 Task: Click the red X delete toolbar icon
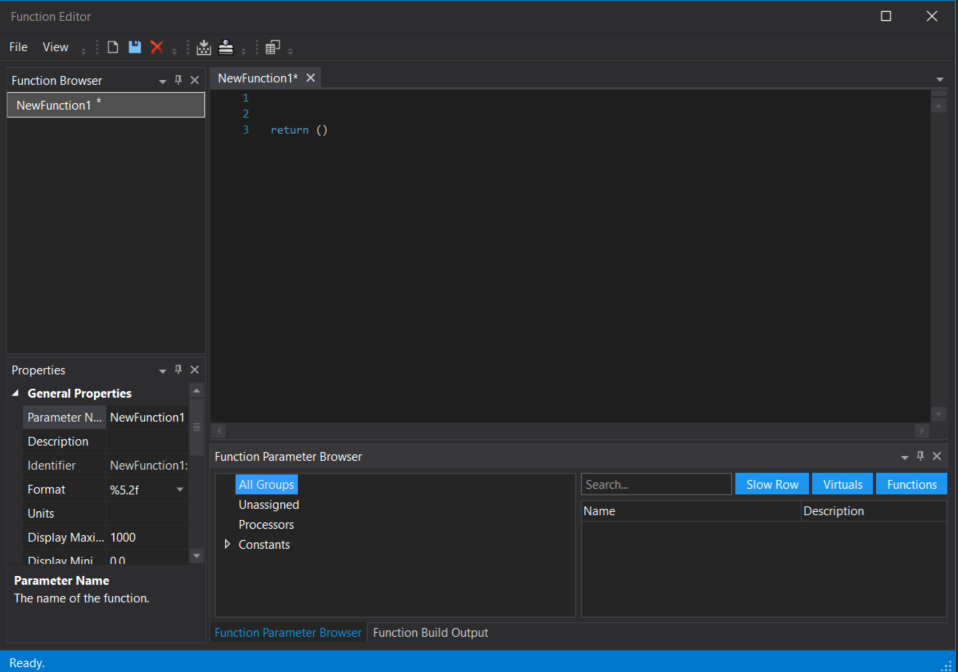click(x=158, y=47)
